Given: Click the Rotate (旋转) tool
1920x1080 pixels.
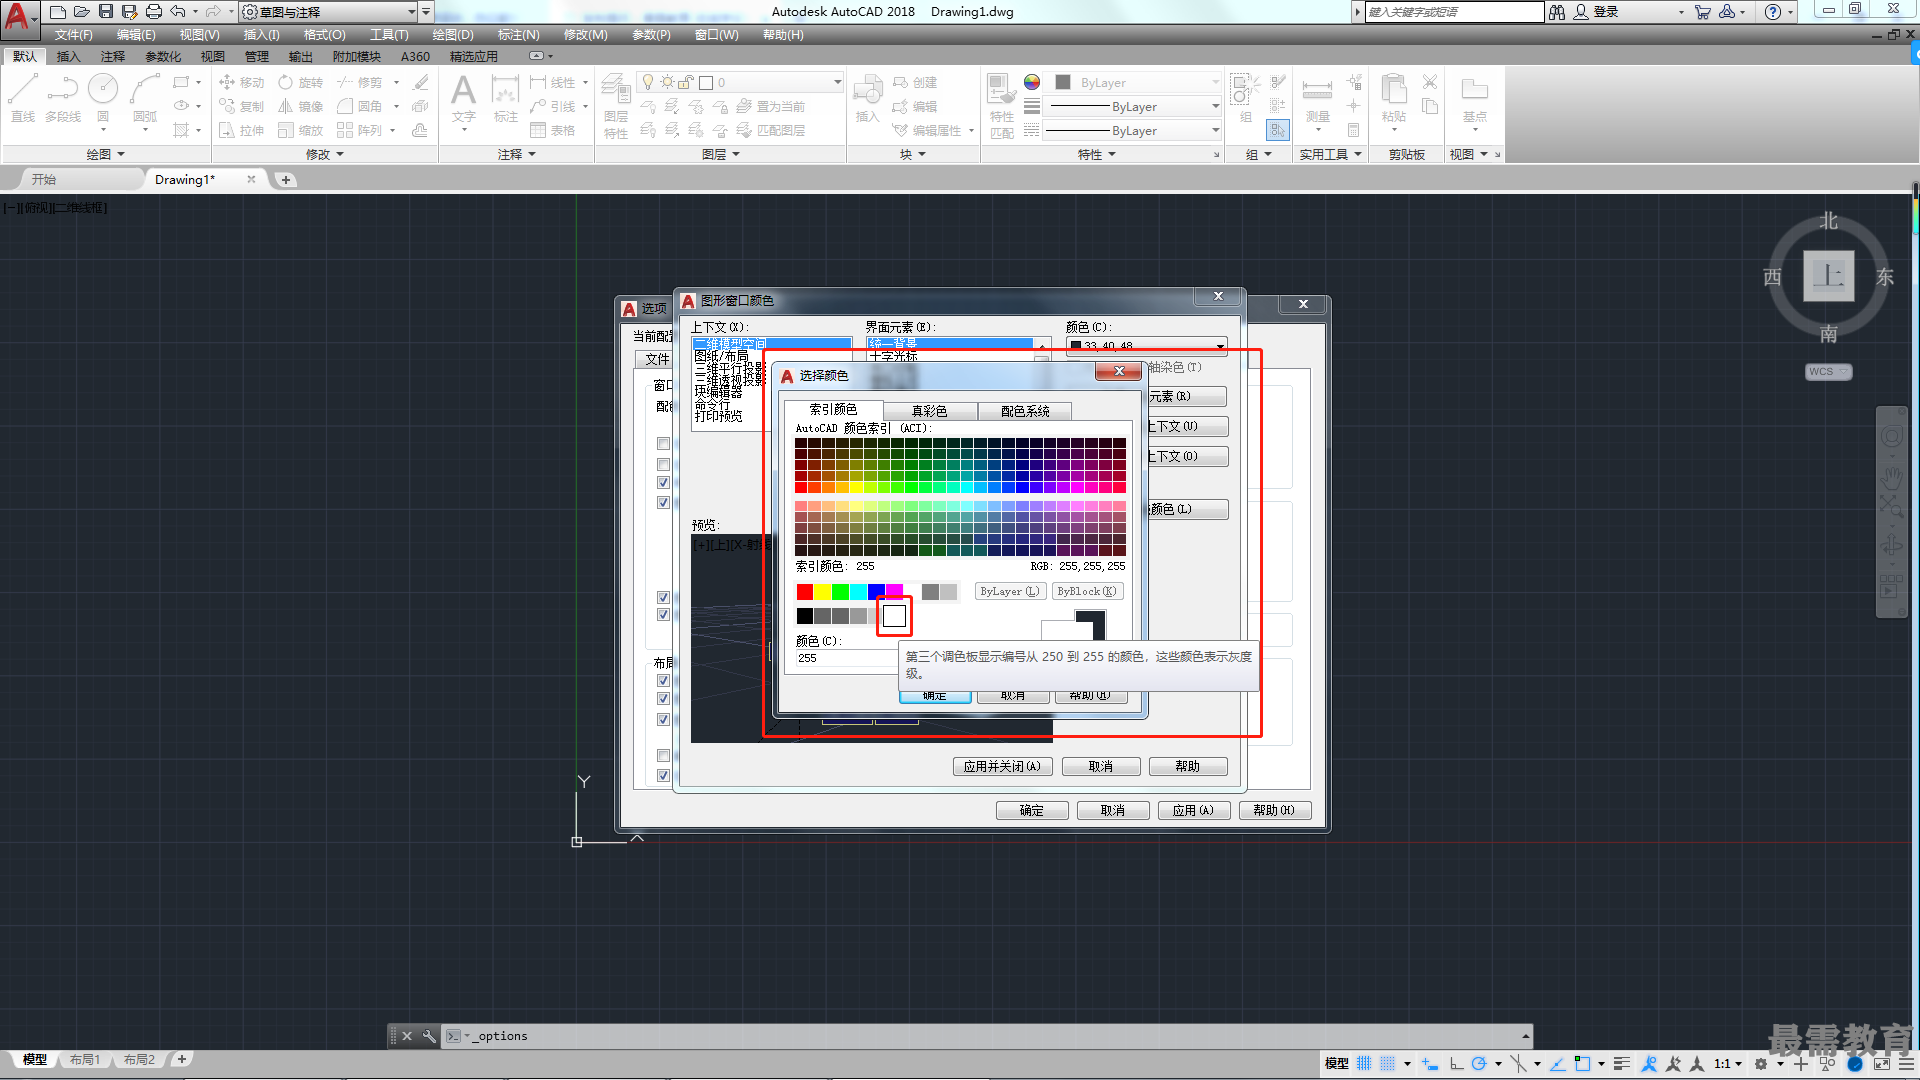Looking at the screenshot, I should tap(300, 83).
